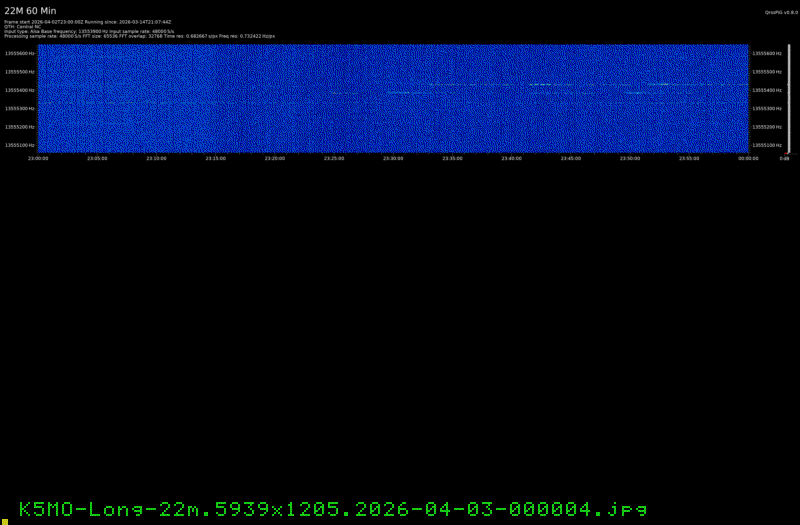The height and width of the screenshot is (525, 800).
Task: Click the 23:30:00 time axis label
Action: point(393,158)
